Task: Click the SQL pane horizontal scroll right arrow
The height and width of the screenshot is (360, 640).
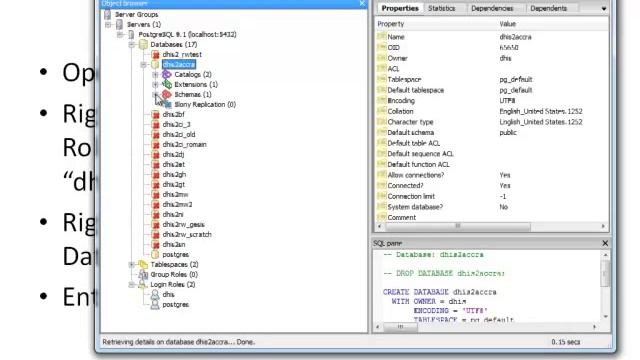Action: (594, 327)
